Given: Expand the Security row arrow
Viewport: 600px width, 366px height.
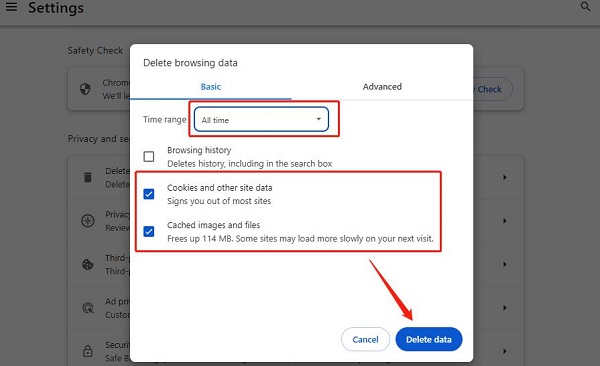Looking at the screenshot, I should point(505,351).
